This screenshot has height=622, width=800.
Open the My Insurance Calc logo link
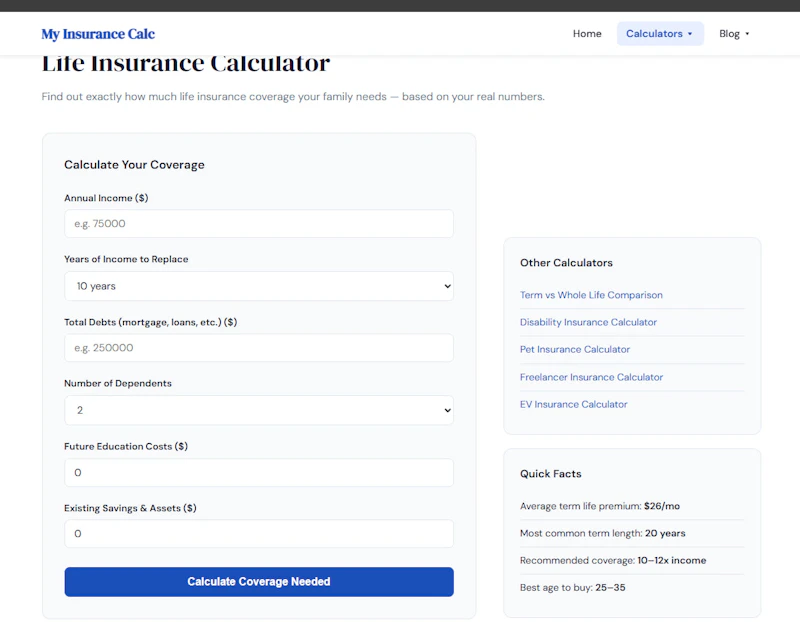(98, 34)
